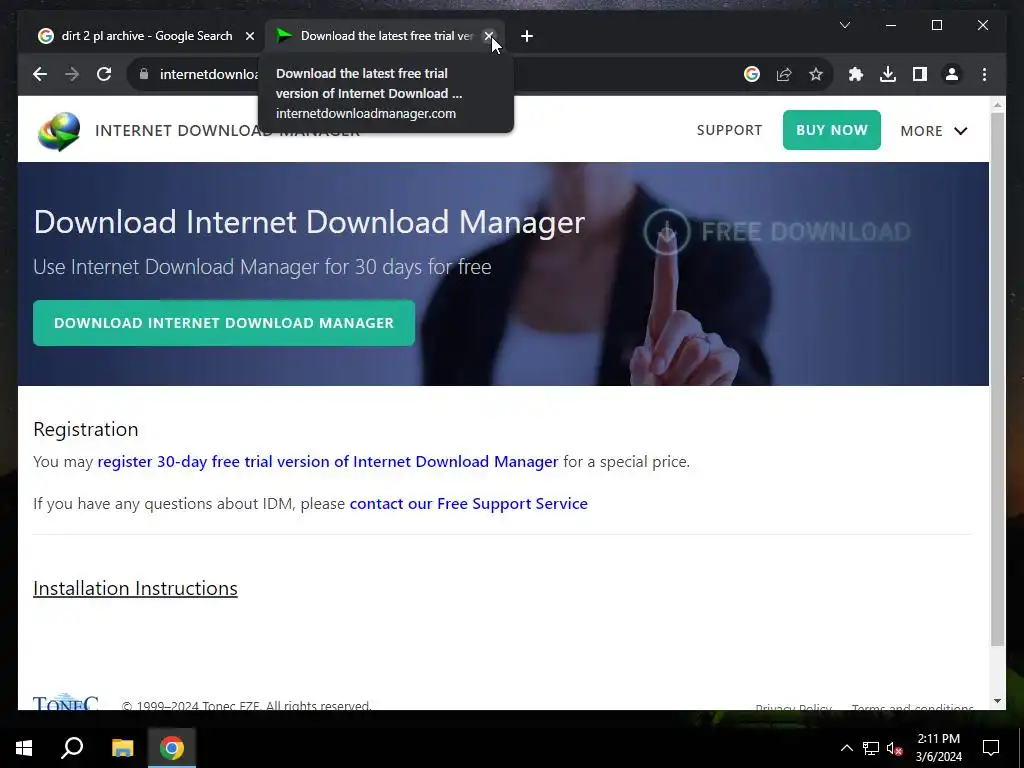Click the Internet Download Manager globe logo
This screenshot has height=768, width=1024.
click(x=59, y=131)
